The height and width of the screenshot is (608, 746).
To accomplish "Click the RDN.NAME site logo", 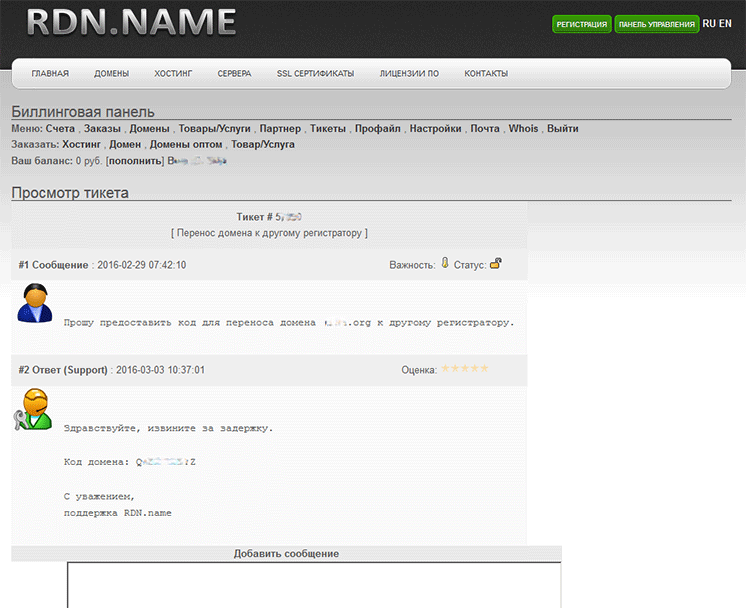I will pos(131,22).
